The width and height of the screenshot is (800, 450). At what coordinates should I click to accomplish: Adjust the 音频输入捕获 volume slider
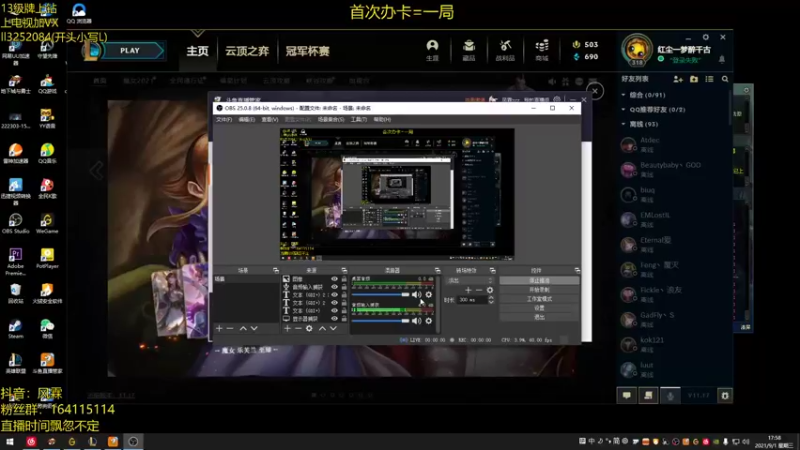point(381,321)
